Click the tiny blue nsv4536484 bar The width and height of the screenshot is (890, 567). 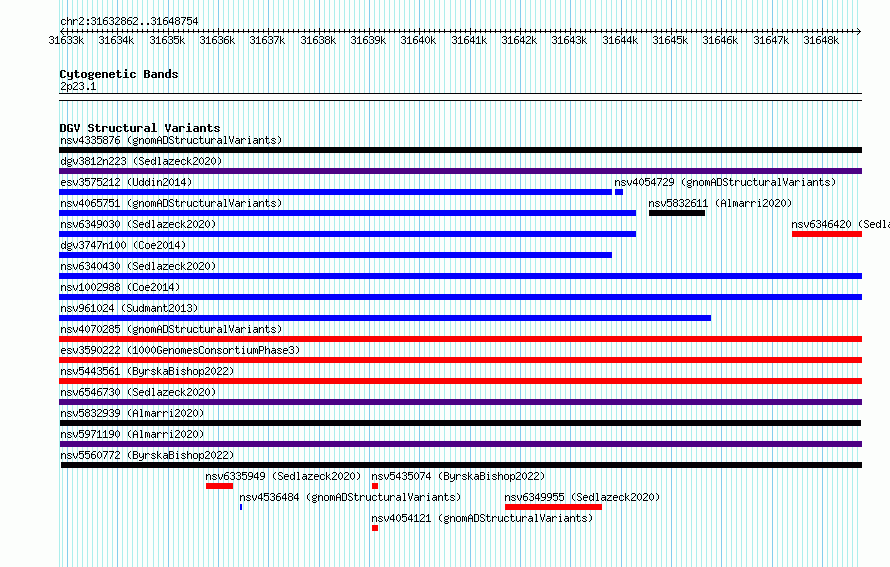241,507
